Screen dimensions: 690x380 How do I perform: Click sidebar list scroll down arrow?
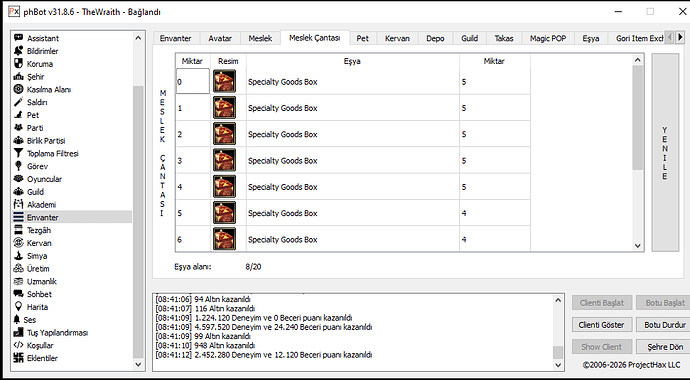138,364
